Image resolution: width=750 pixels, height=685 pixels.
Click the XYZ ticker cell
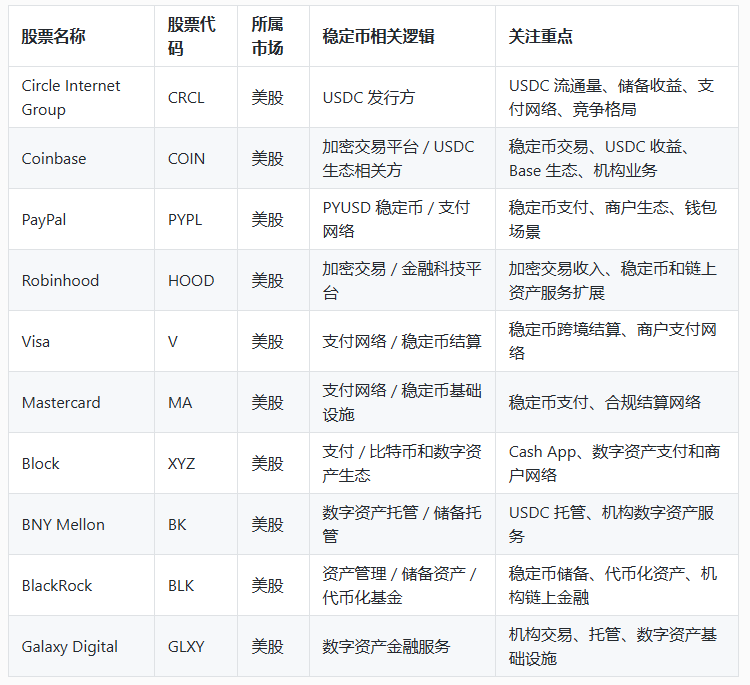point(196,463)
